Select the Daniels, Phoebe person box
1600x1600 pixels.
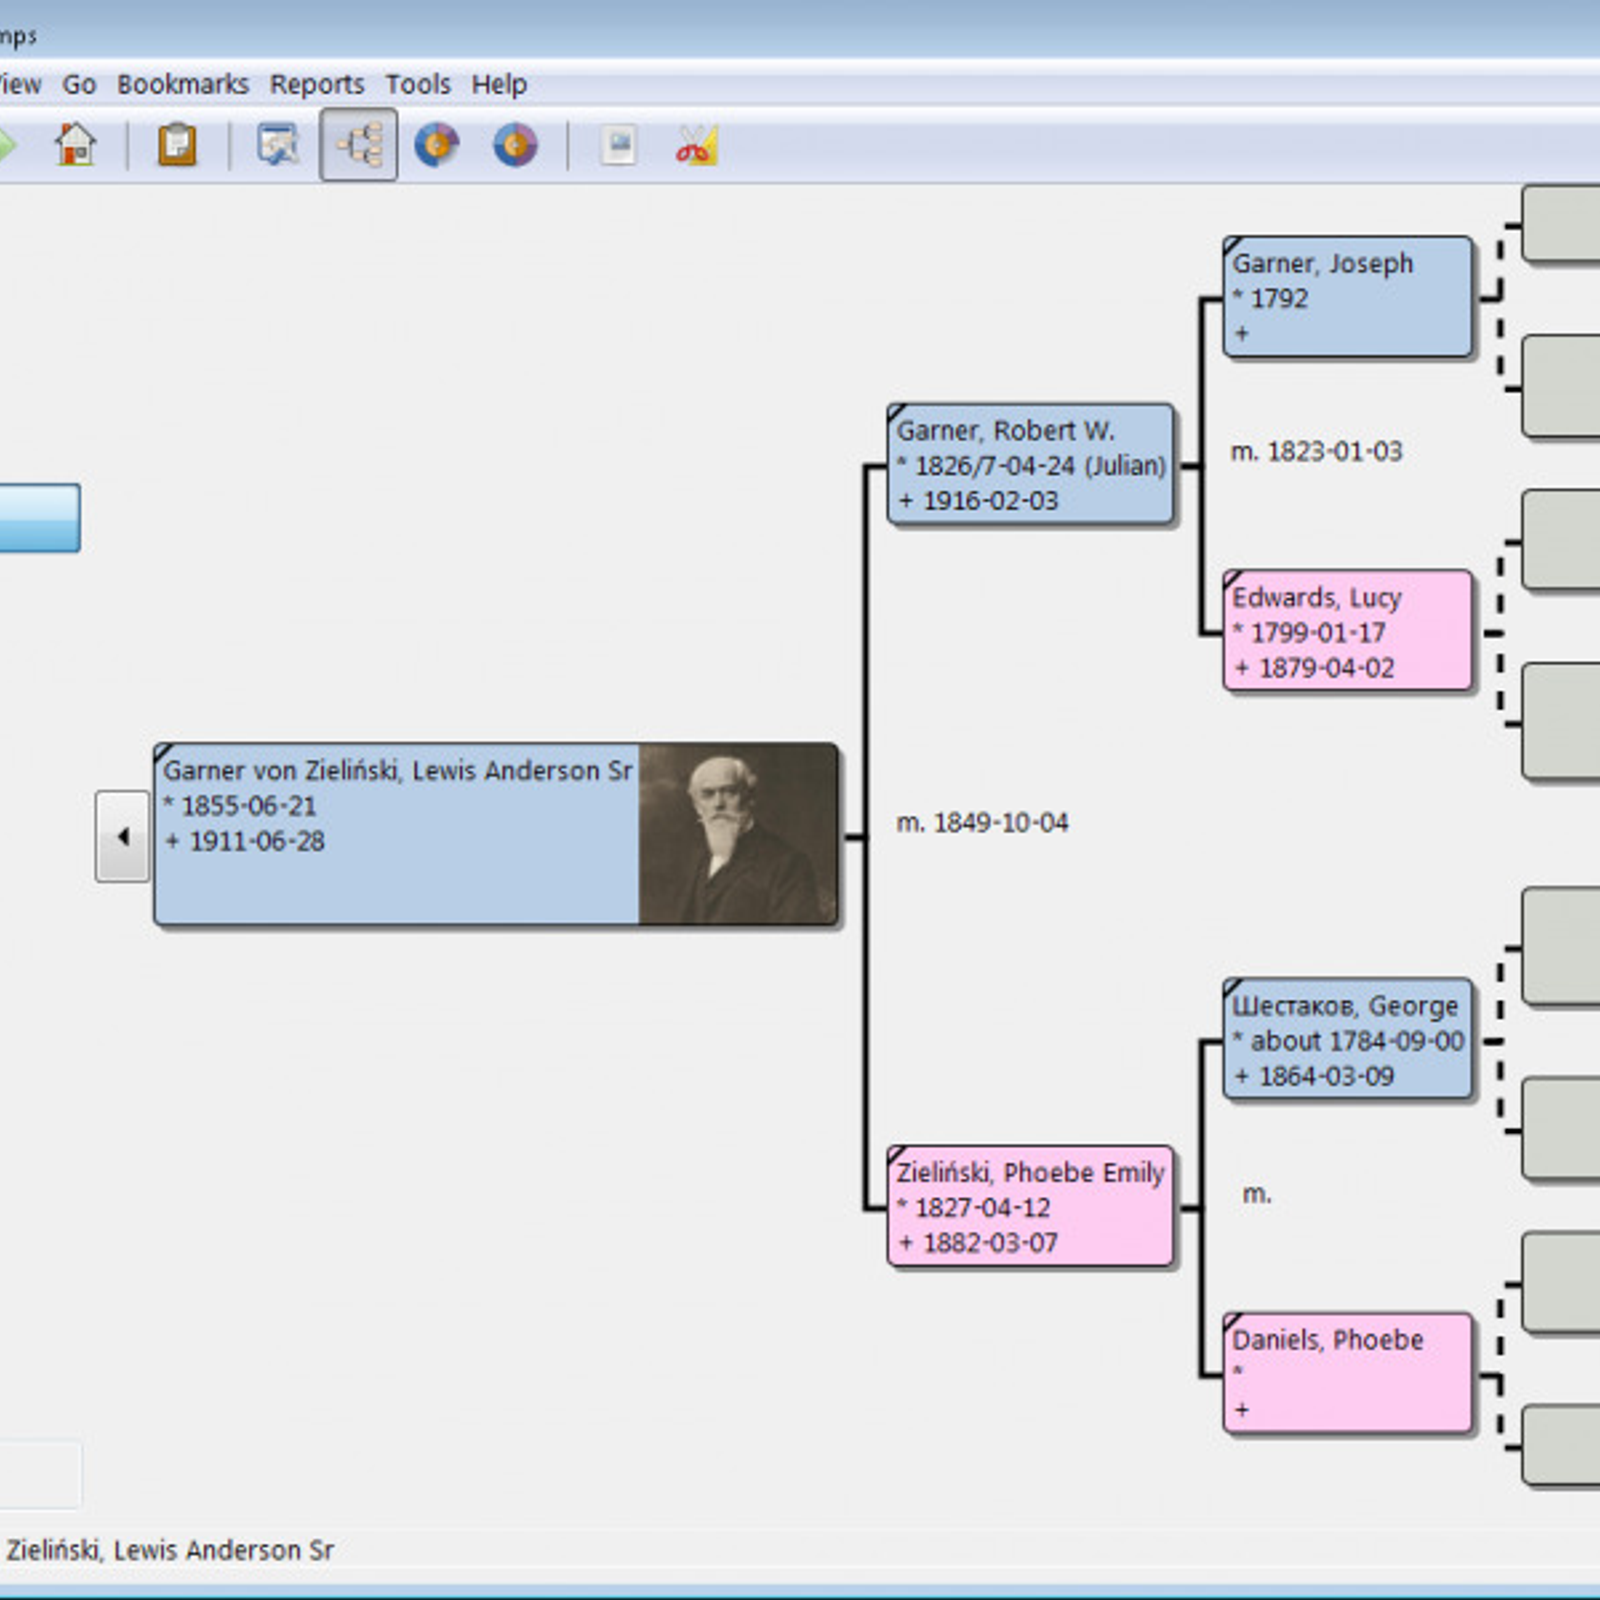pos(1347,1373)
